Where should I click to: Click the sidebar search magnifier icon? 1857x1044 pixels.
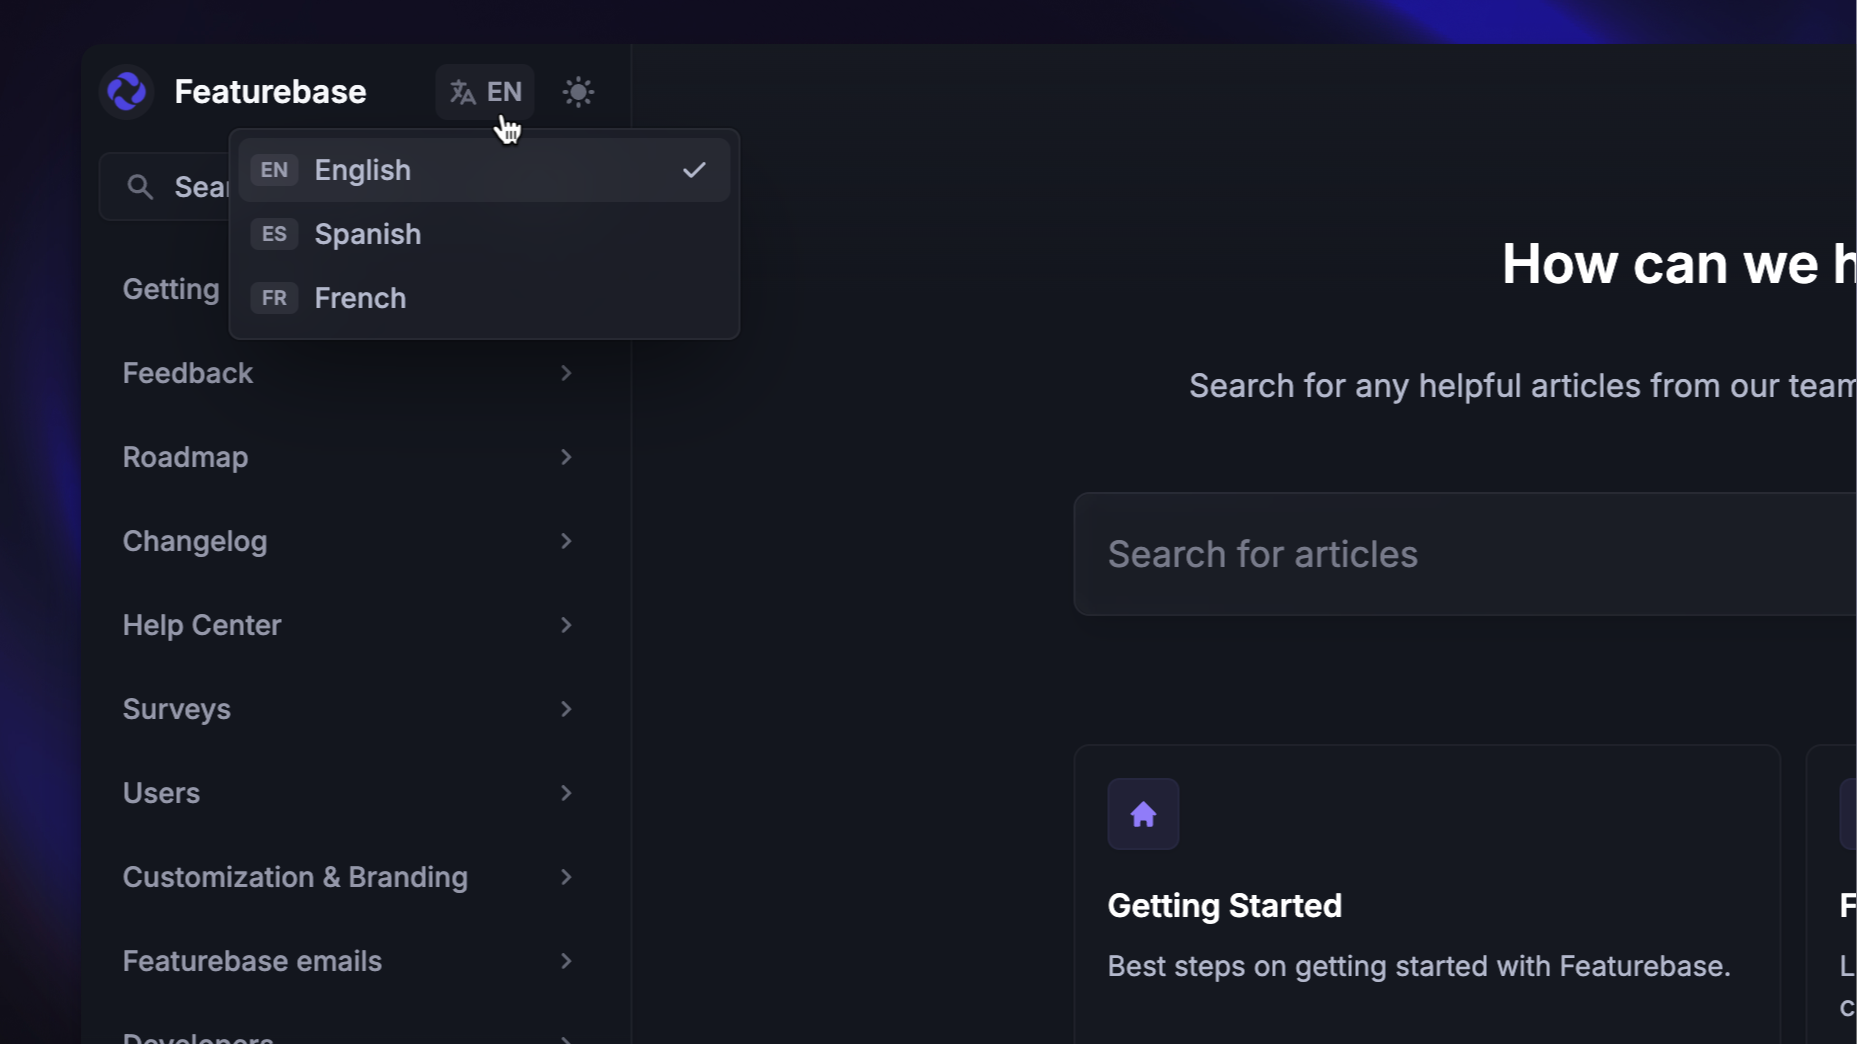tap(140, 187)
